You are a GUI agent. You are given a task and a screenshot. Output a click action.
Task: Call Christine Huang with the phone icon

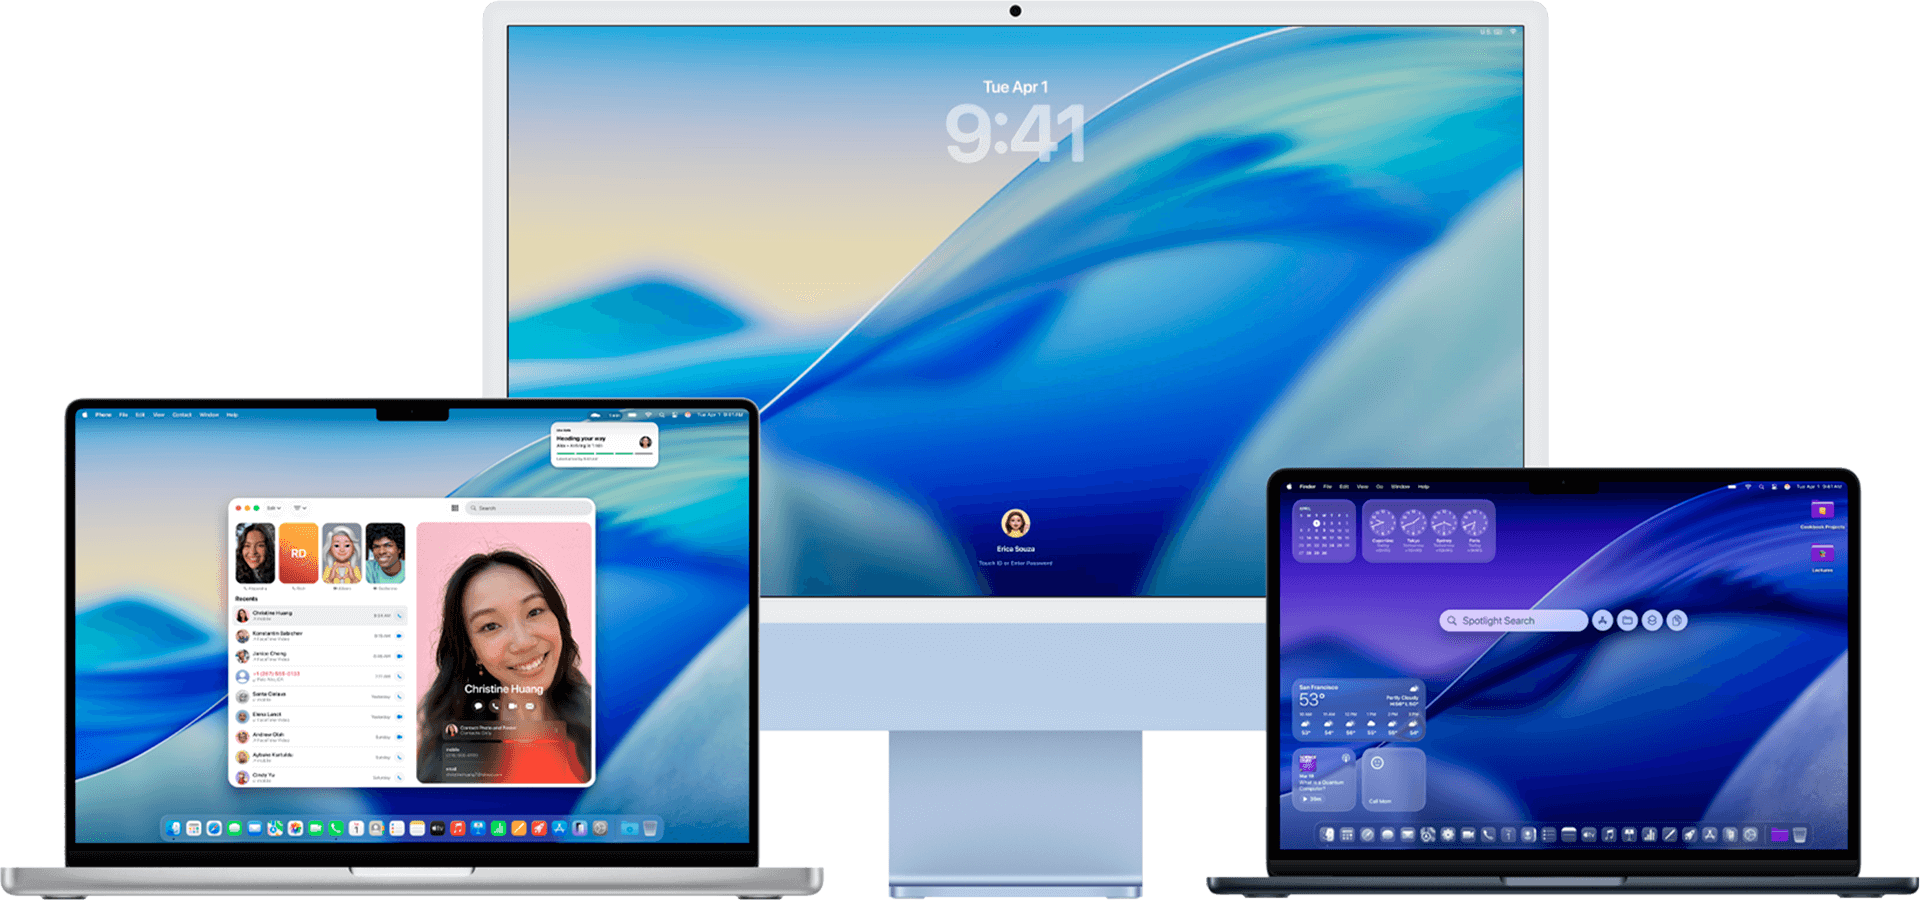pos(495,706)
